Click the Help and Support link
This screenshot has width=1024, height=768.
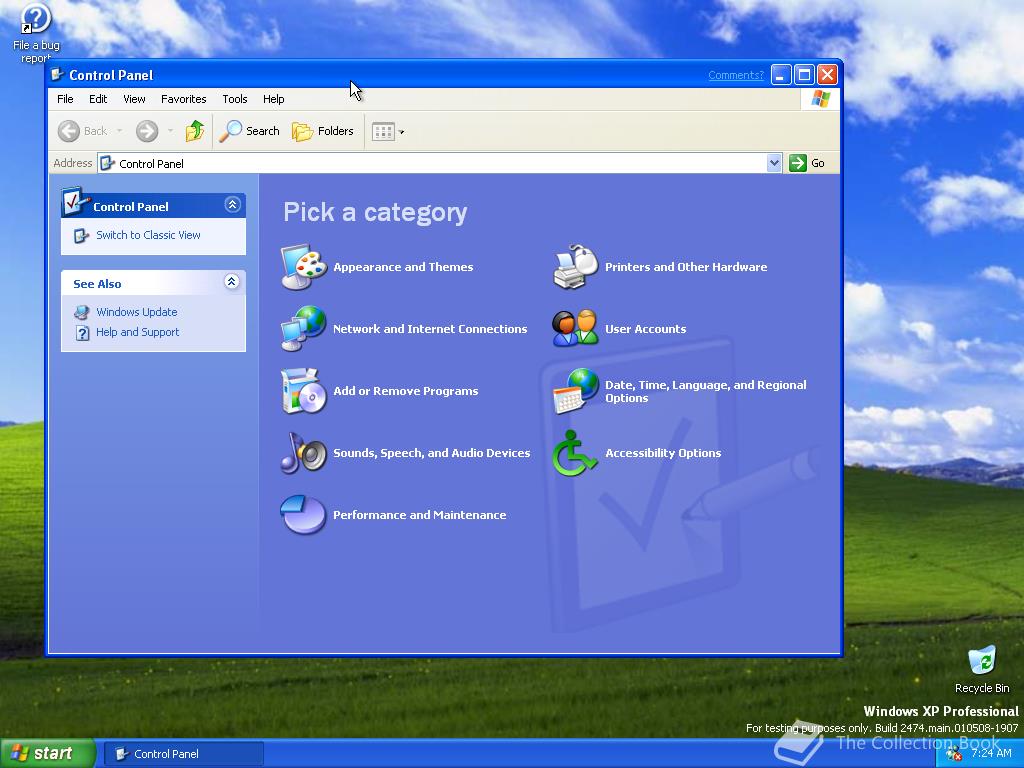point(137,332)
